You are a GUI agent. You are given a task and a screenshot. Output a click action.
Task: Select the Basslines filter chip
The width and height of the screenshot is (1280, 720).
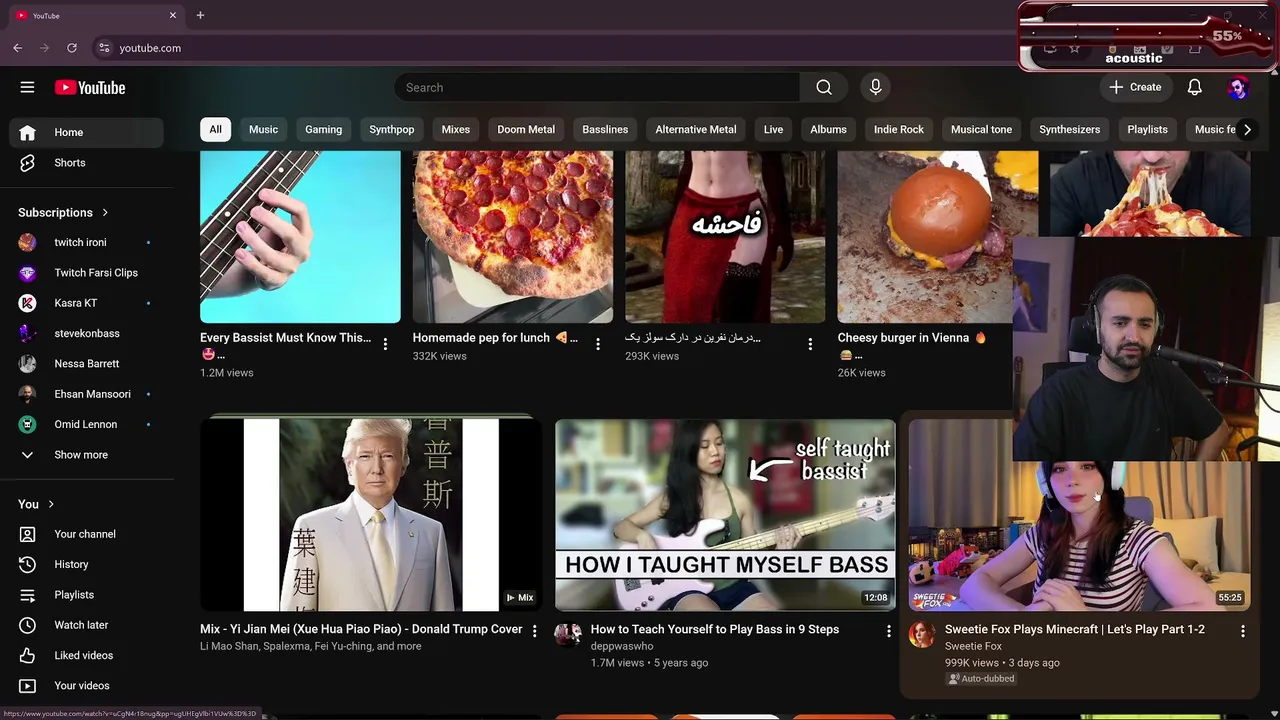[605, 129]
